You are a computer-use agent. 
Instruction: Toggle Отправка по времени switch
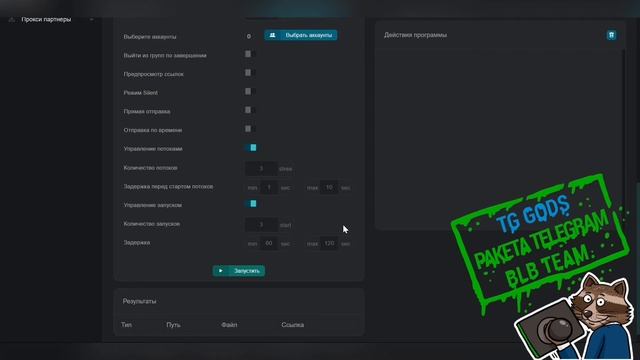(x=250, y=129)
